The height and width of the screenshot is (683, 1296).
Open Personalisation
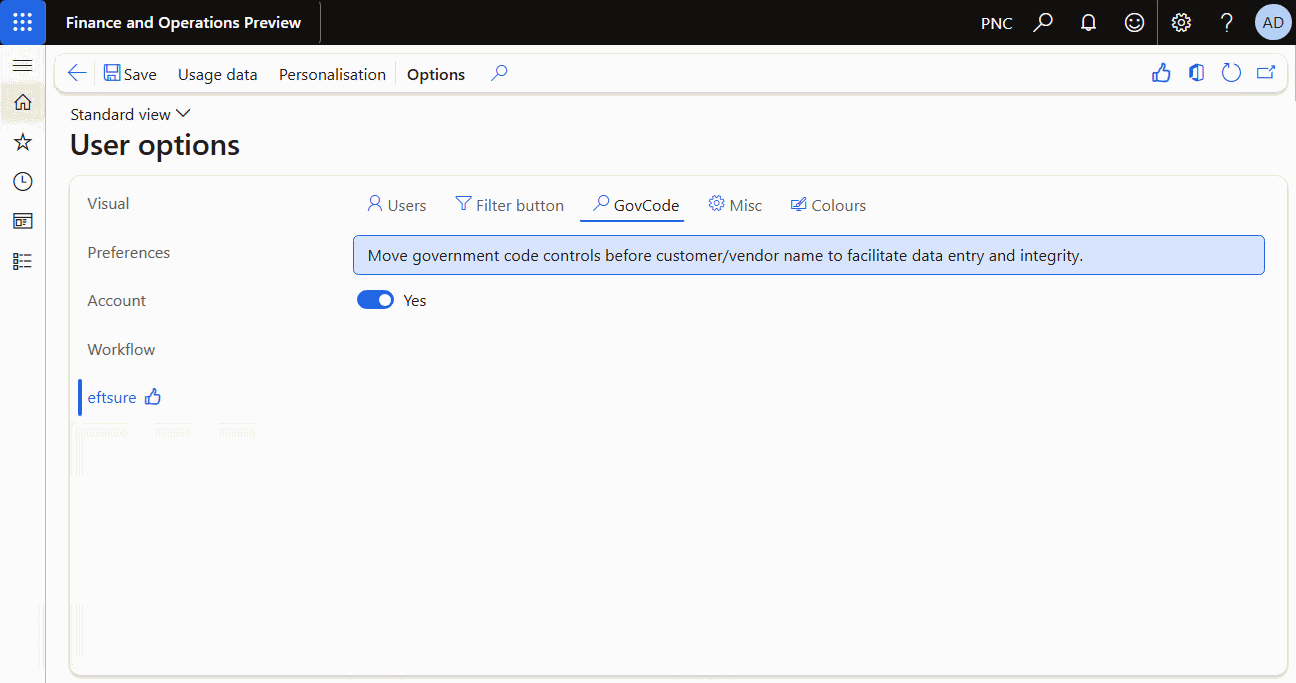[332, 74]
